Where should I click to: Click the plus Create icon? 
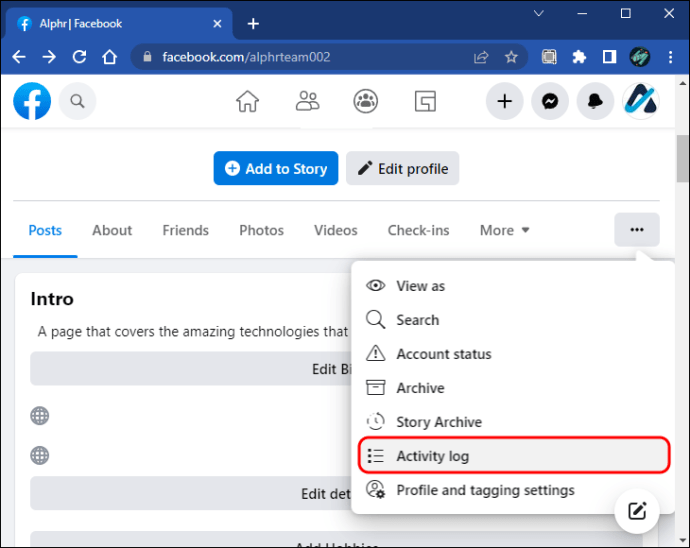tap(505, 101)
